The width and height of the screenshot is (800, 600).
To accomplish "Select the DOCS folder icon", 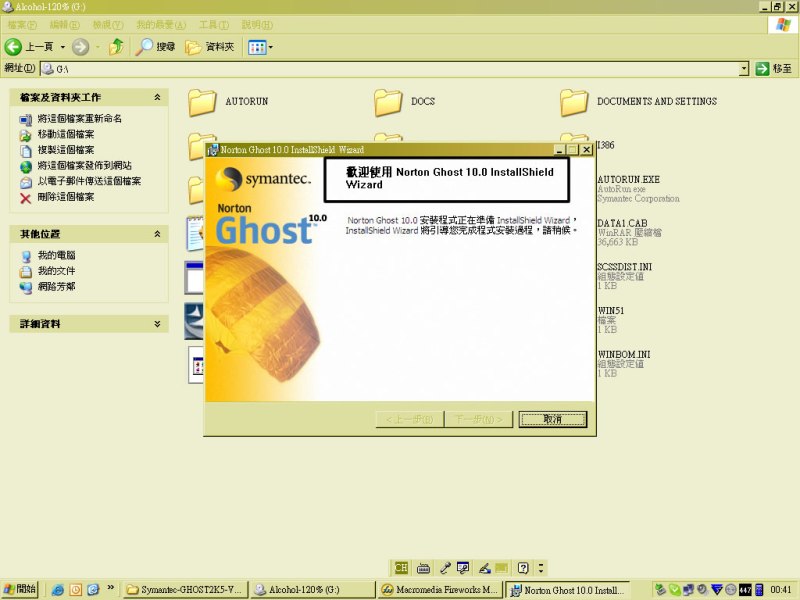I will (388, 102).
